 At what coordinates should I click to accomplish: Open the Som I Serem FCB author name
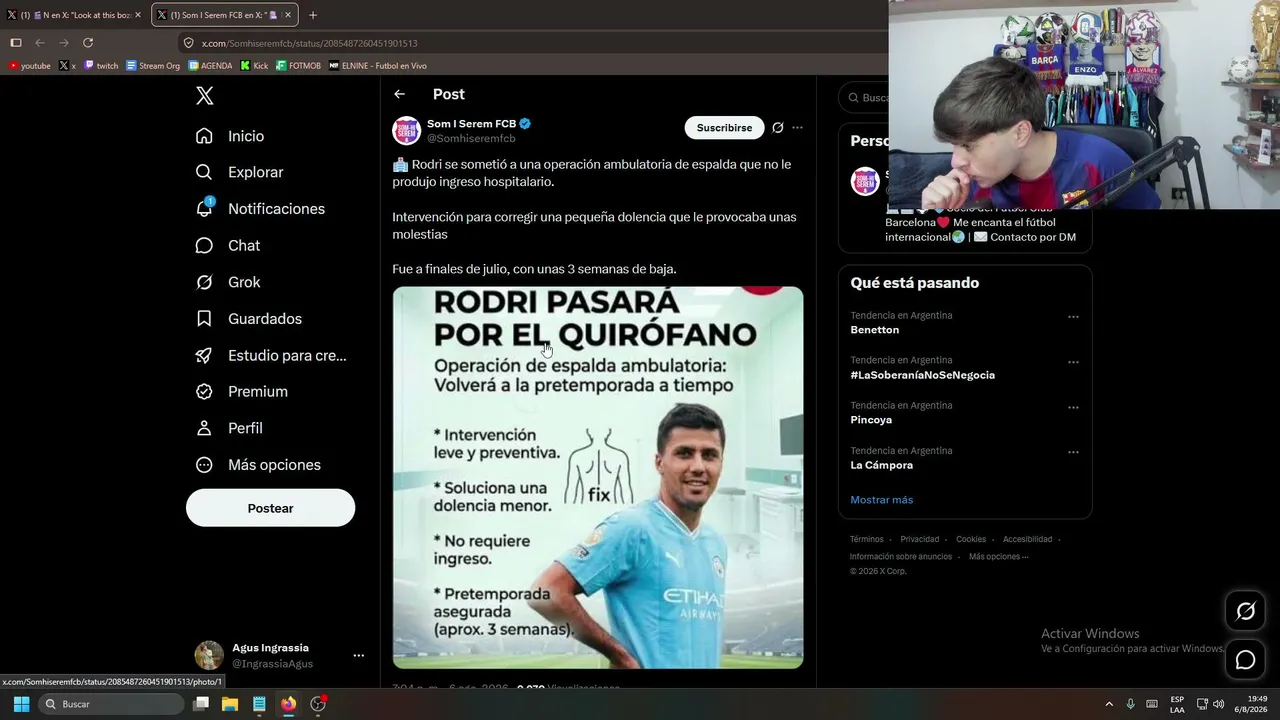coord(471,124)
